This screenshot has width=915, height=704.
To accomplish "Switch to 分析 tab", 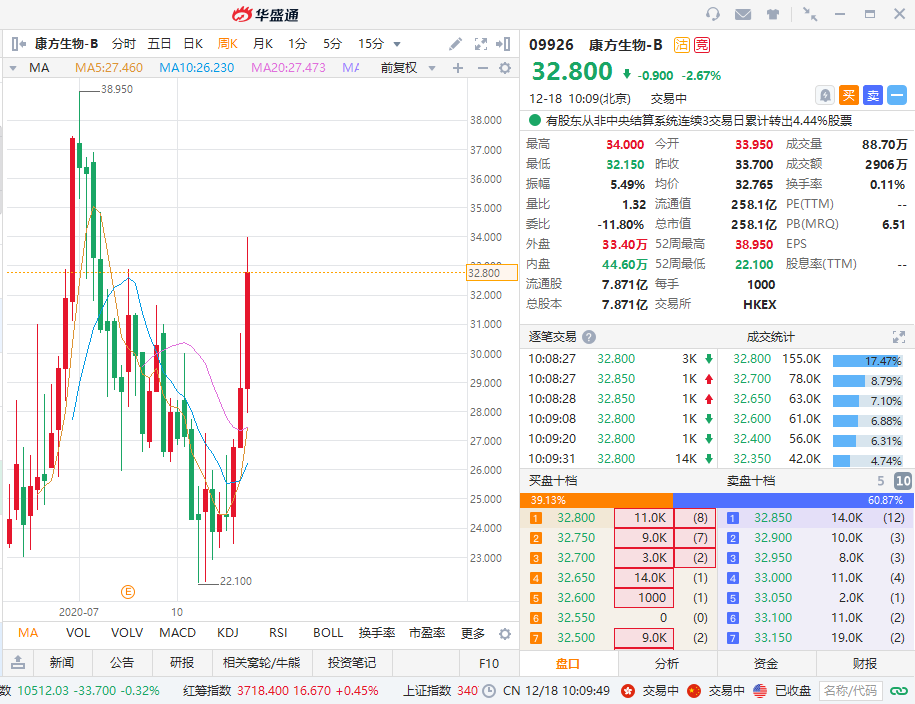I will coord(667,664).
